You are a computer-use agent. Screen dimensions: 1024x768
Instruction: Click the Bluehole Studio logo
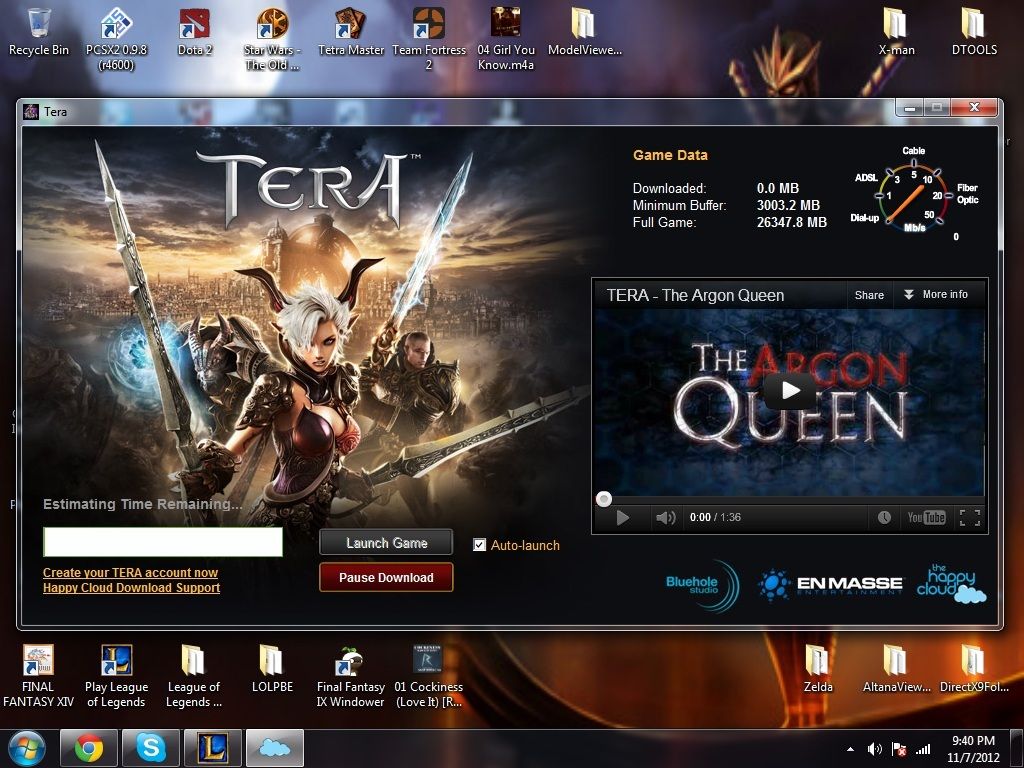[702, 584]
